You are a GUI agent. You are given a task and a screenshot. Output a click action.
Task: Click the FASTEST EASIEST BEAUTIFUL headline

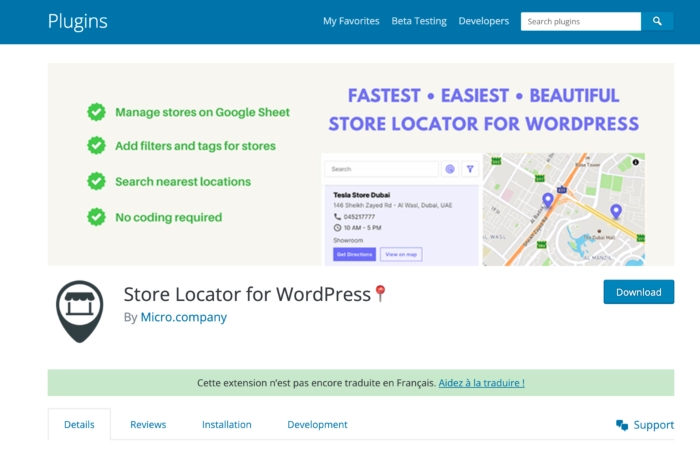tap(483, 96)
